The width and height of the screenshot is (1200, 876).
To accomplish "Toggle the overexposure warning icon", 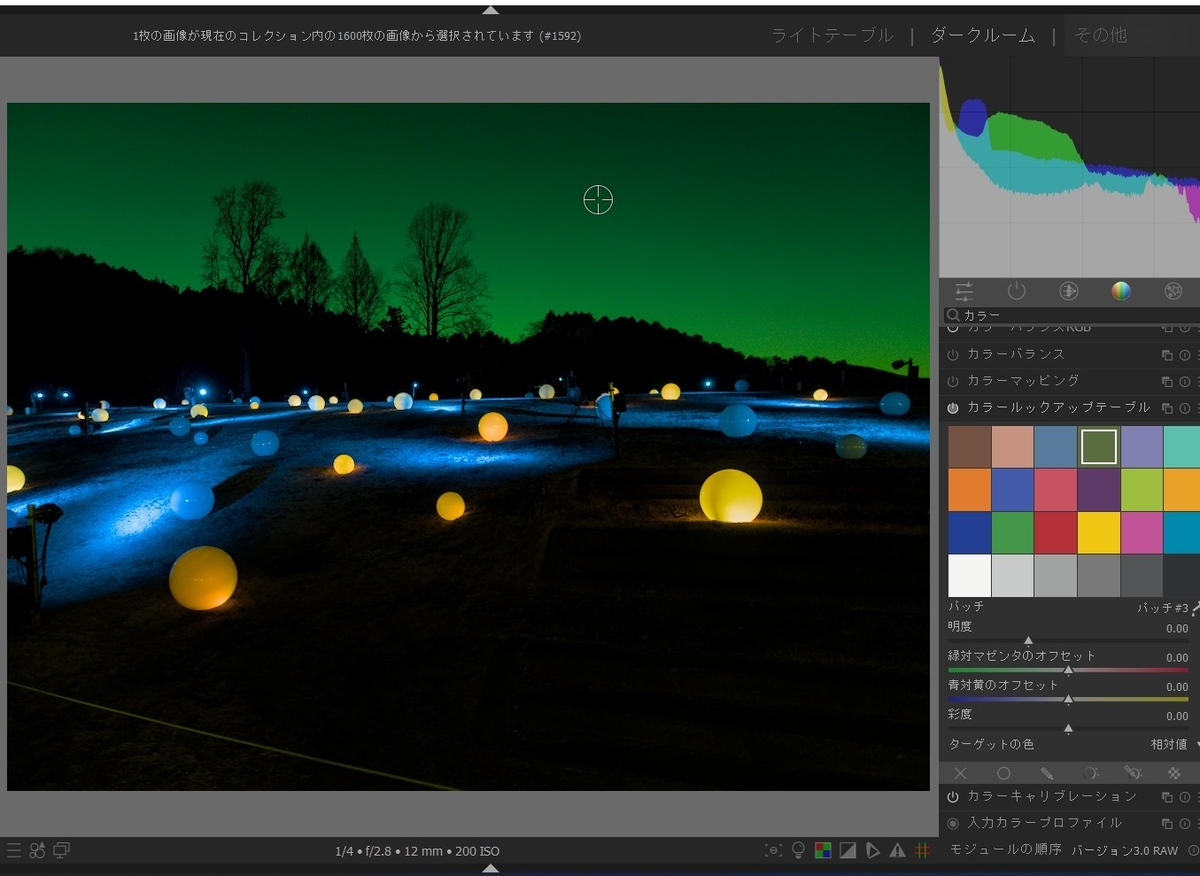I will (x=897, y=850).
